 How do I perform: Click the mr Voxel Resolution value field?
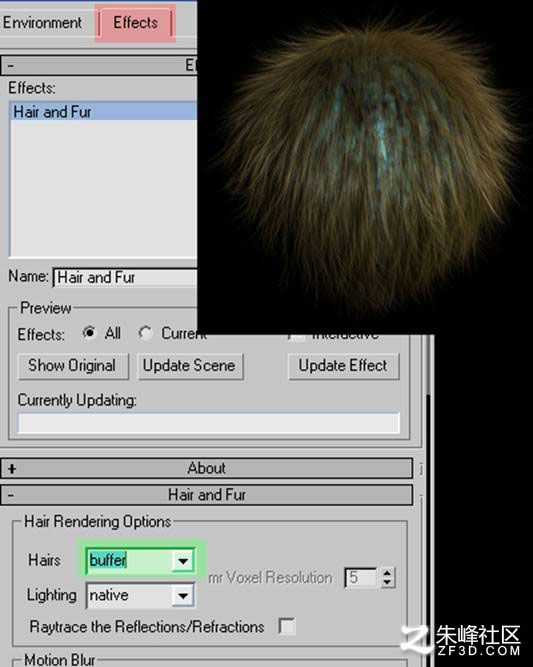click(361, 578)
